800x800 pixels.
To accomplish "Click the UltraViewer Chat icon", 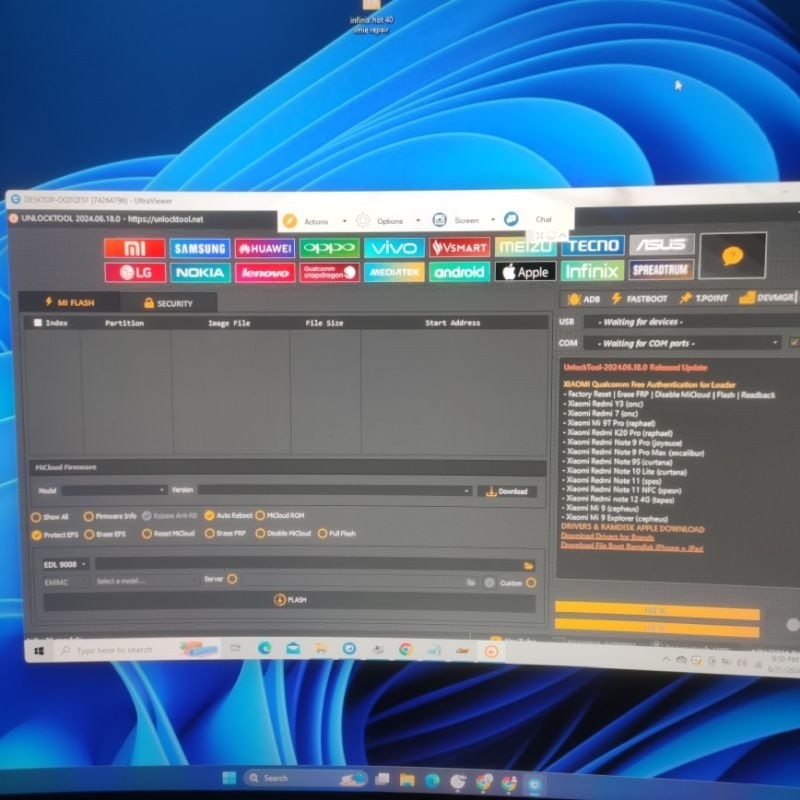I will 511,219.
